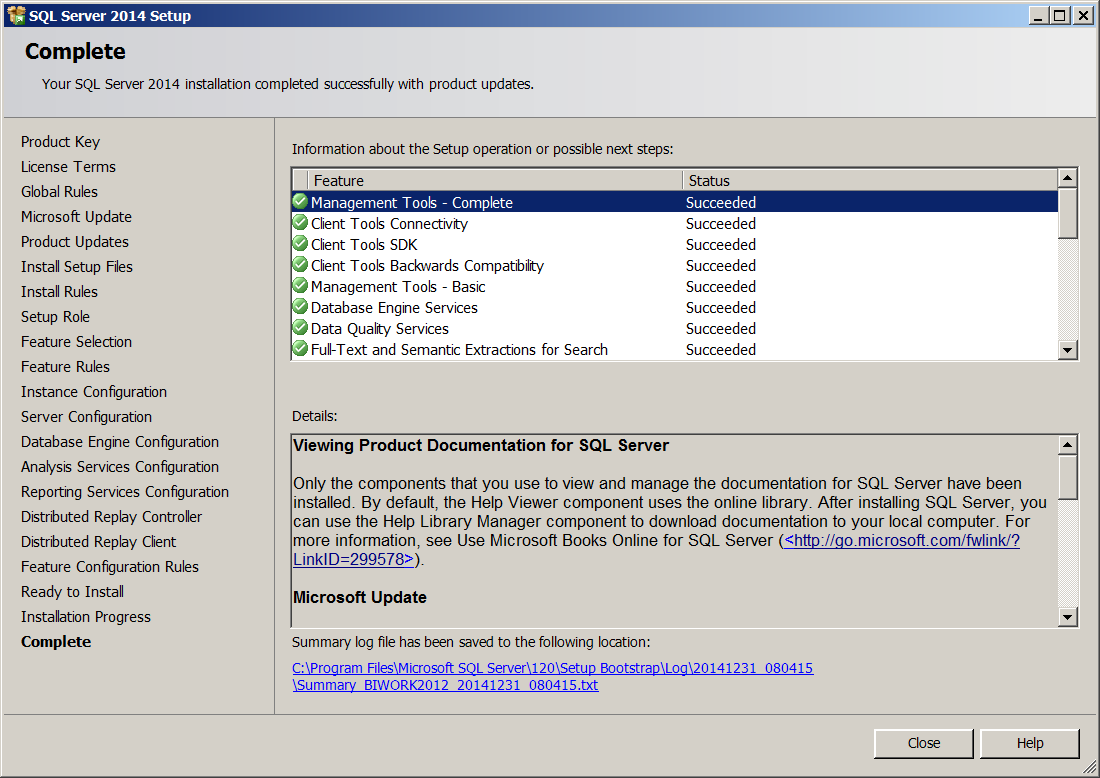The width and height of the screenshot is (1100, 778).
Task: Click the Help button
Action: 1029,743
